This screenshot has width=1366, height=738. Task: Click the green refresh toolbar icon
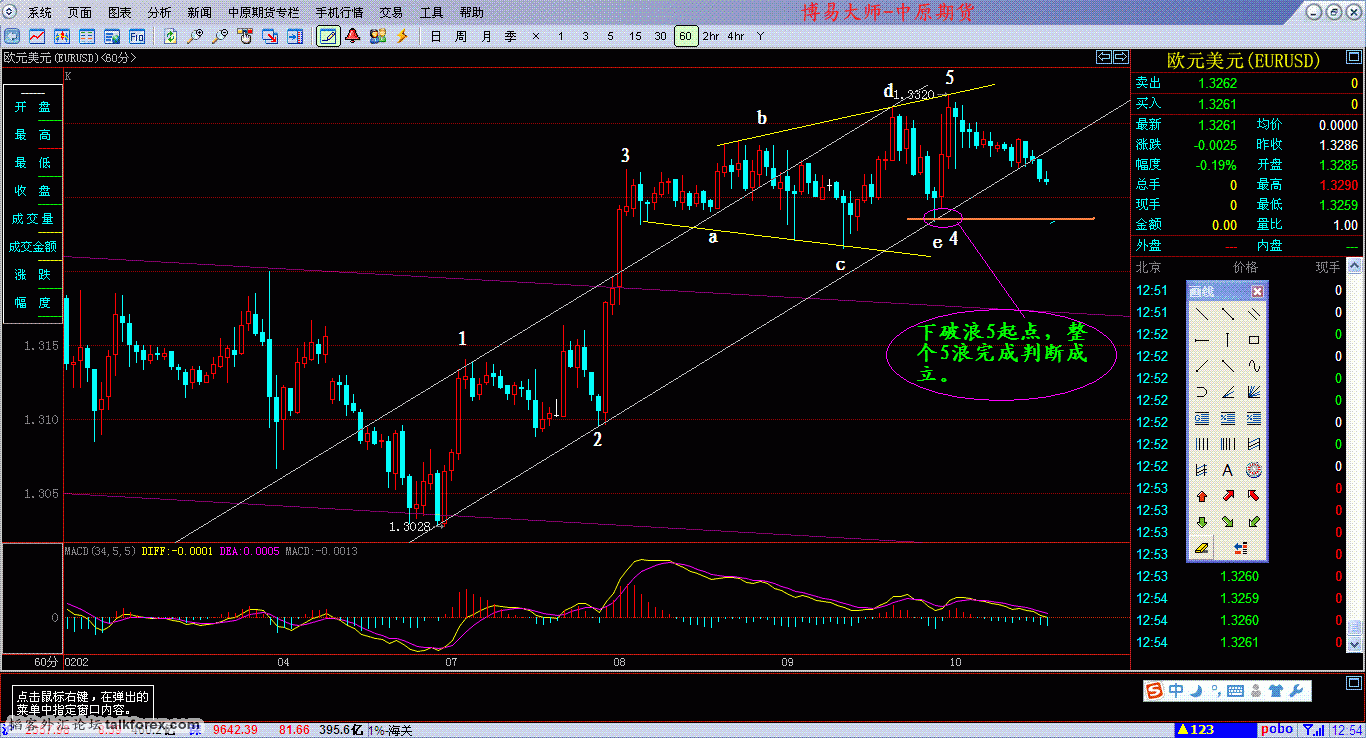point(170,36)
